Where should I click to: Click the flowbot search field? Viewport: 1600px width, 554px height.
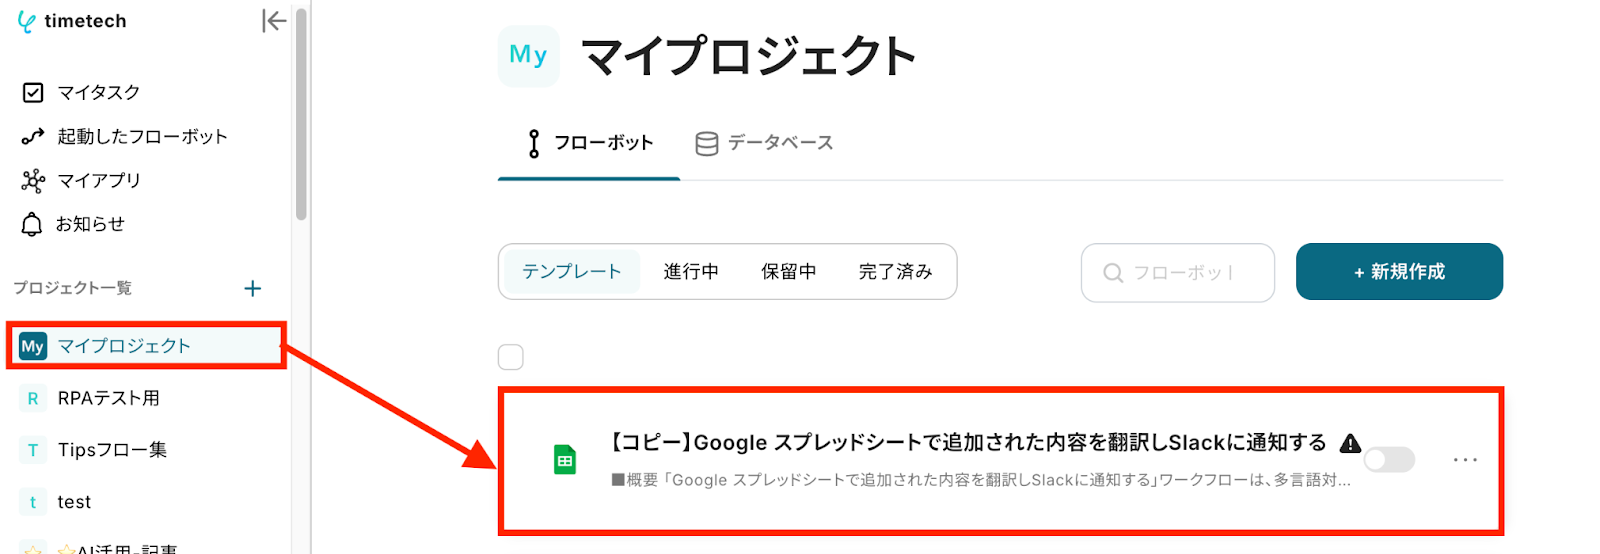(x=1178, y=273)
